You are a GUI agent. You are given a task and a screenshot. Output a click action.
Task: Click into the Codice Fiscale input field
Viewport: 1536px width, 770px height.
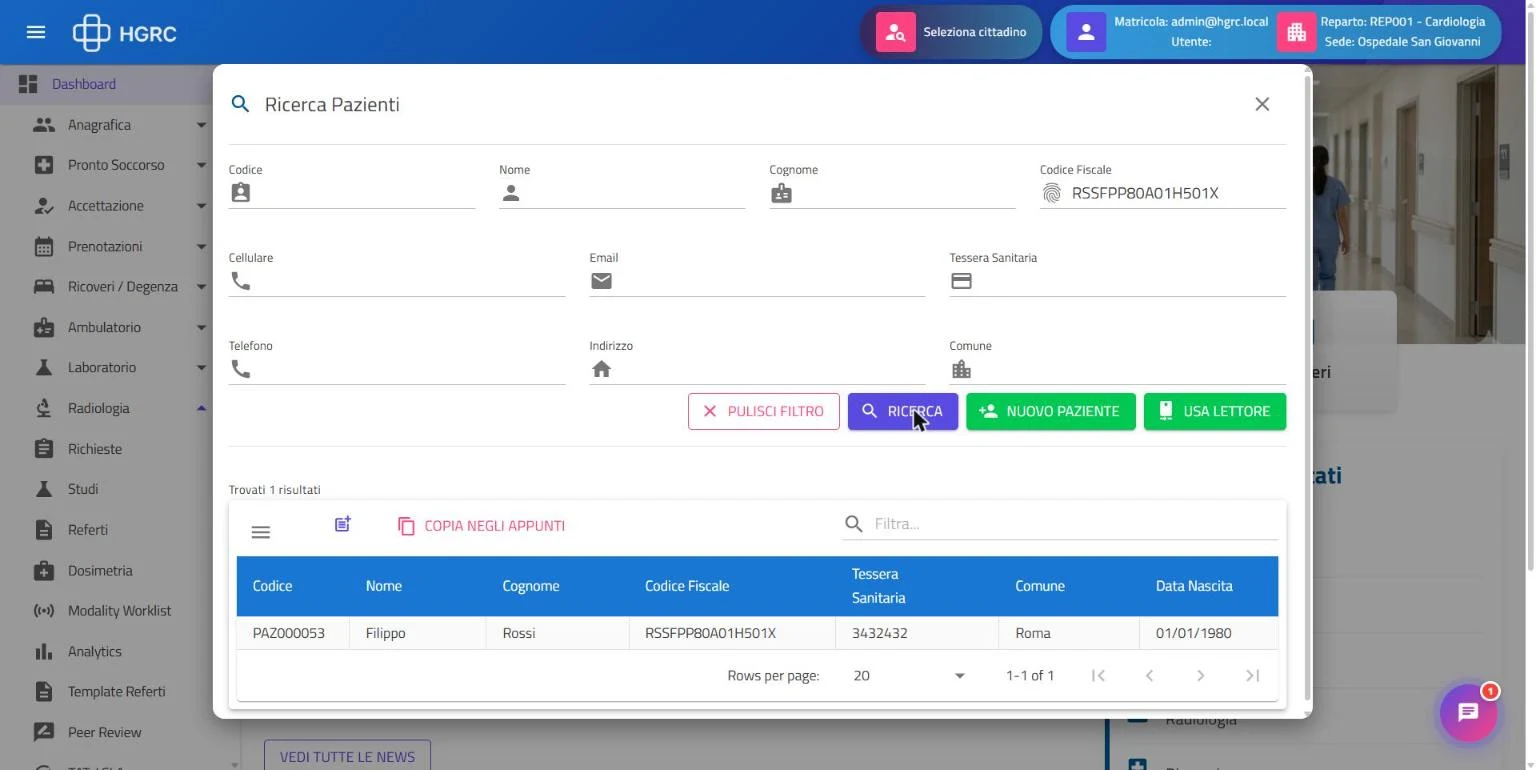pos(1163,193)
